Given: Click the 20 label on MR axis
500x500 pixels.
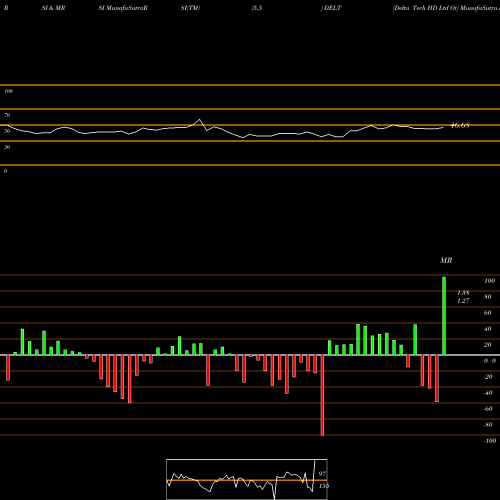Looking at the screenshot, I should 488,345.
